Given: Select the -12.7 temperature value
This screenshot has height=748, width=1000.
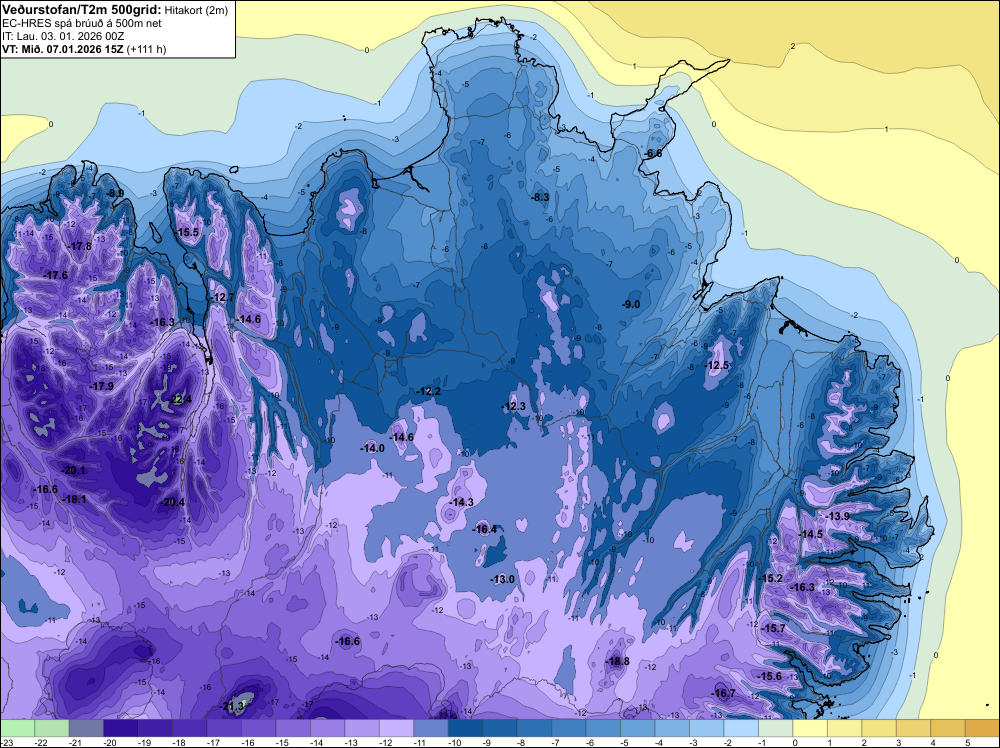Looking at the screenshot, I should click(x=223, y=297).
